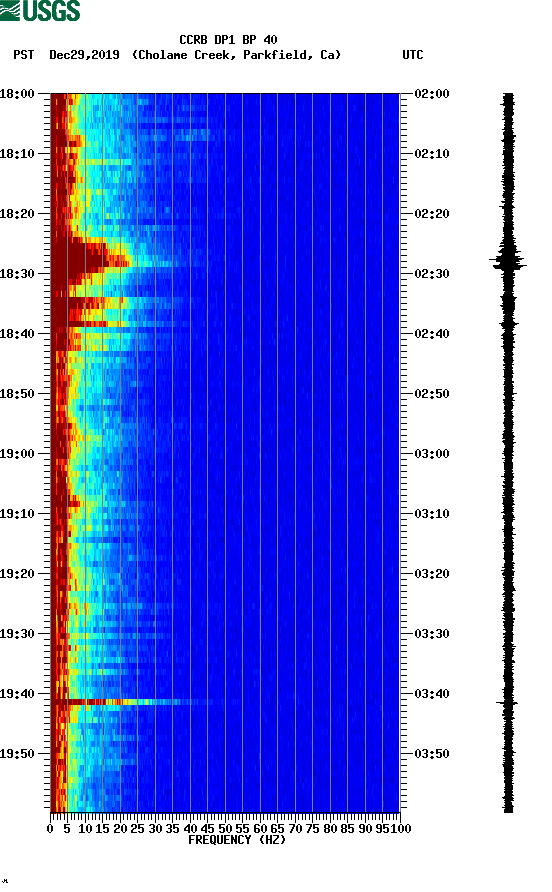Click the 'UTC' timezone label
The height and width of the screenshot is (892, 552).
(x=413, y=55)
